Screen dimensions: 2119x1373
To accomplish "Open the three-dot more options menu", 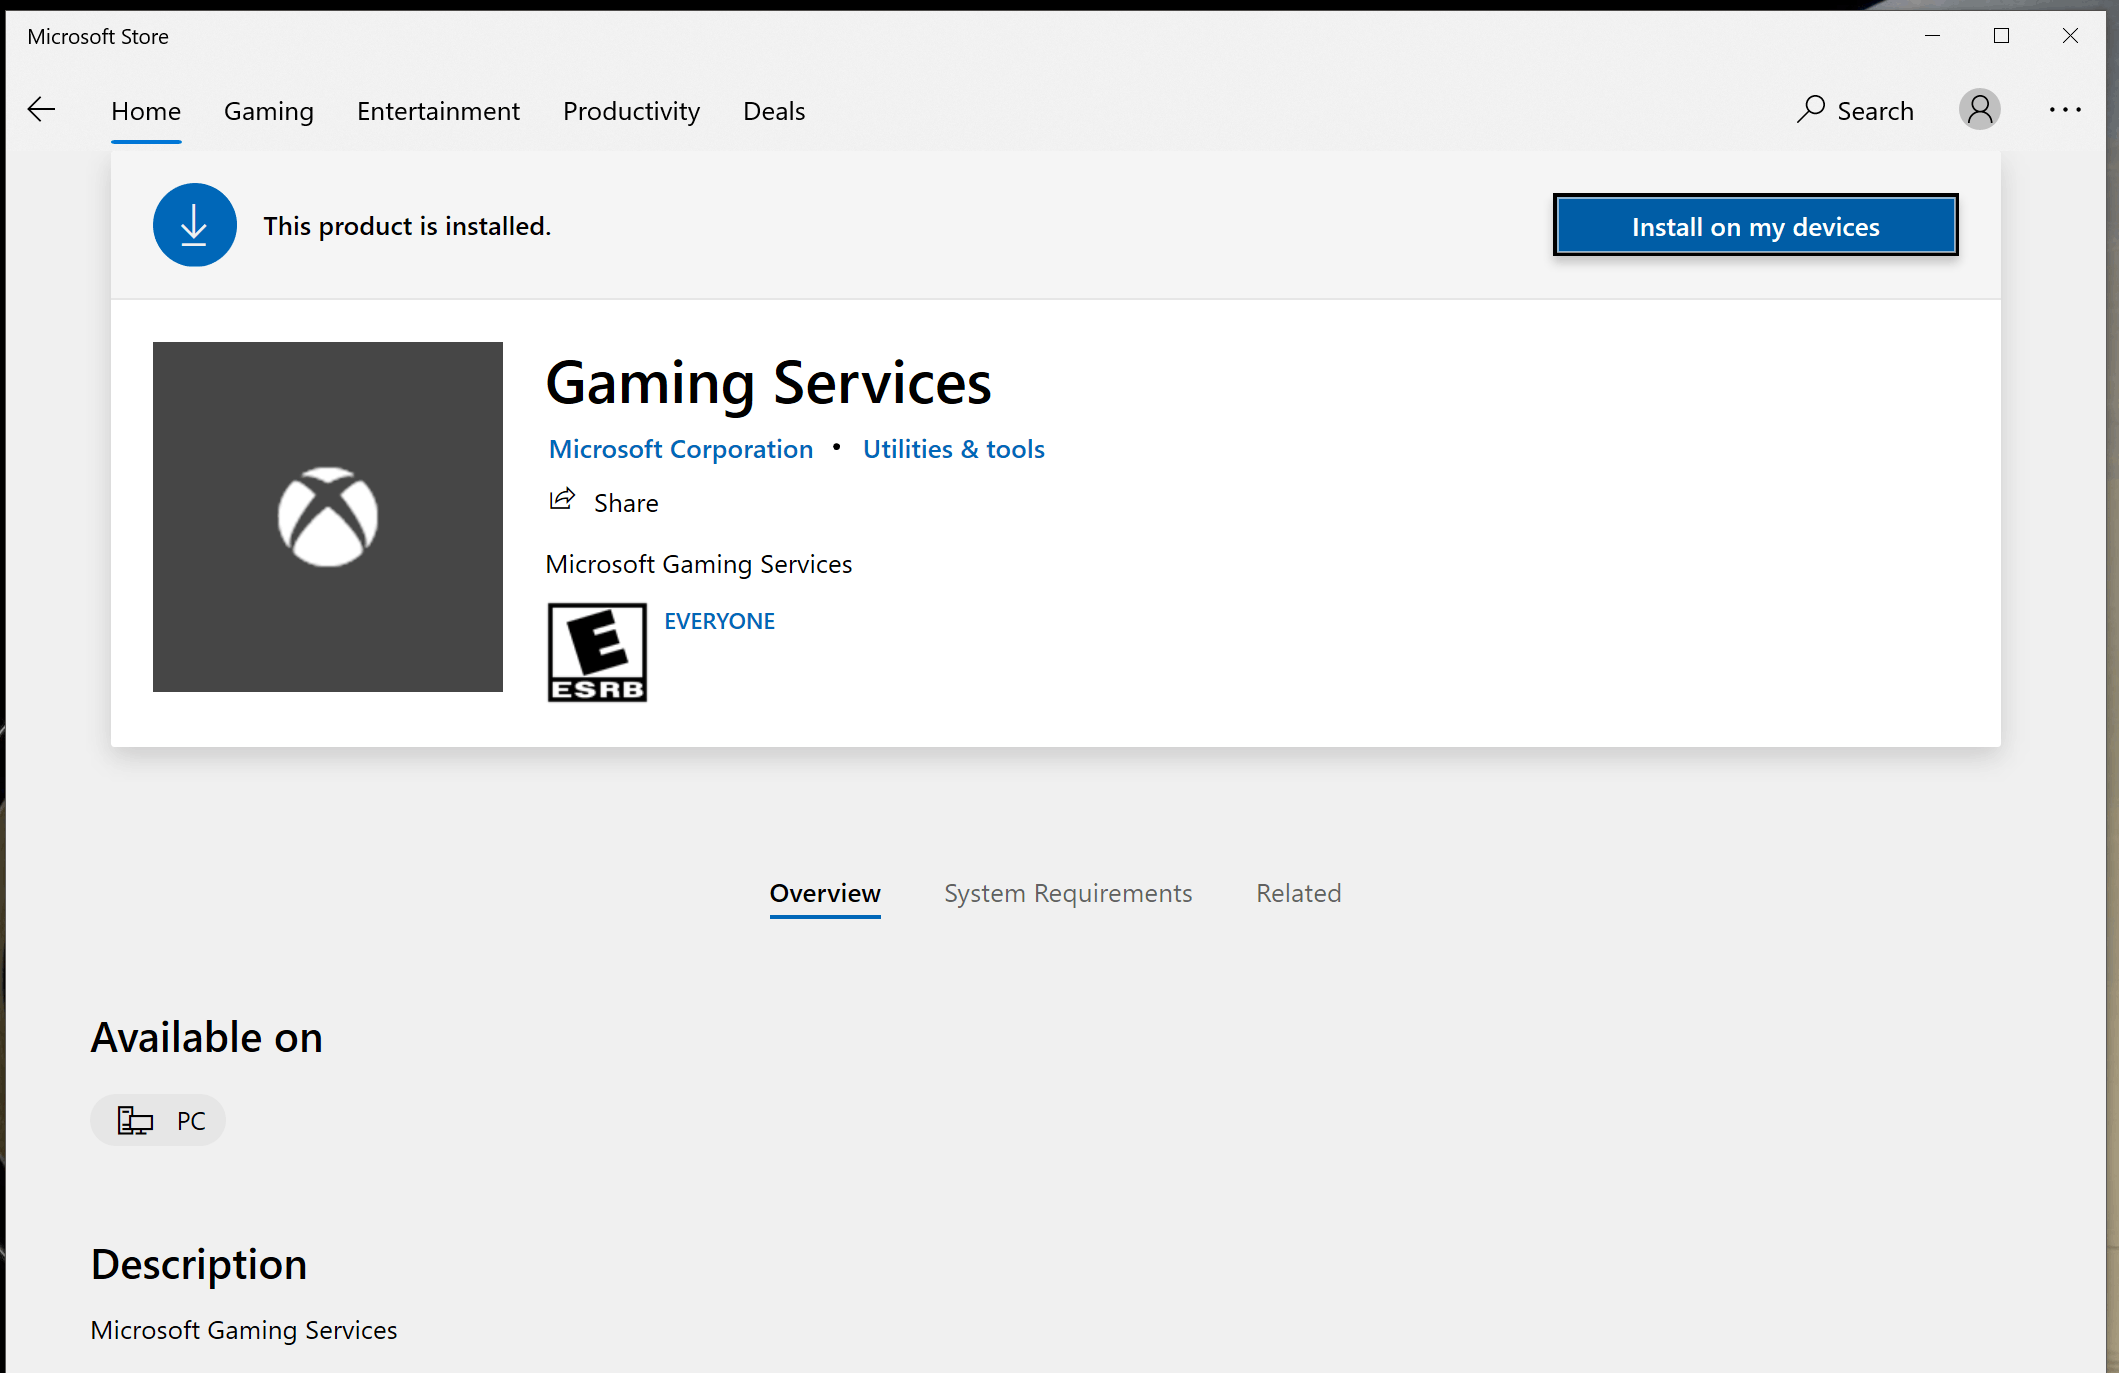I will [x=2064, y=110].
